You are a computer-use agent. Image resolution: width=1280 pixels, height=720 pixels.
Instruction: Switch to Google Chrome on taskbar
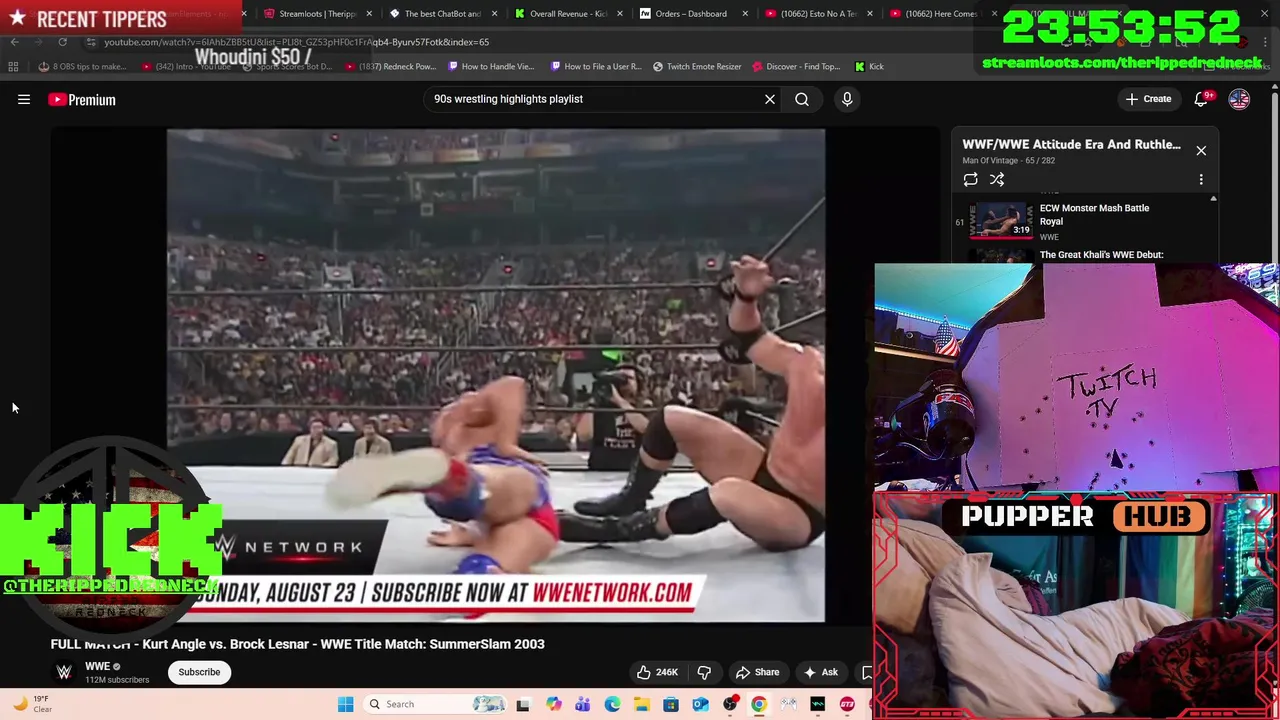pos(759,704)
